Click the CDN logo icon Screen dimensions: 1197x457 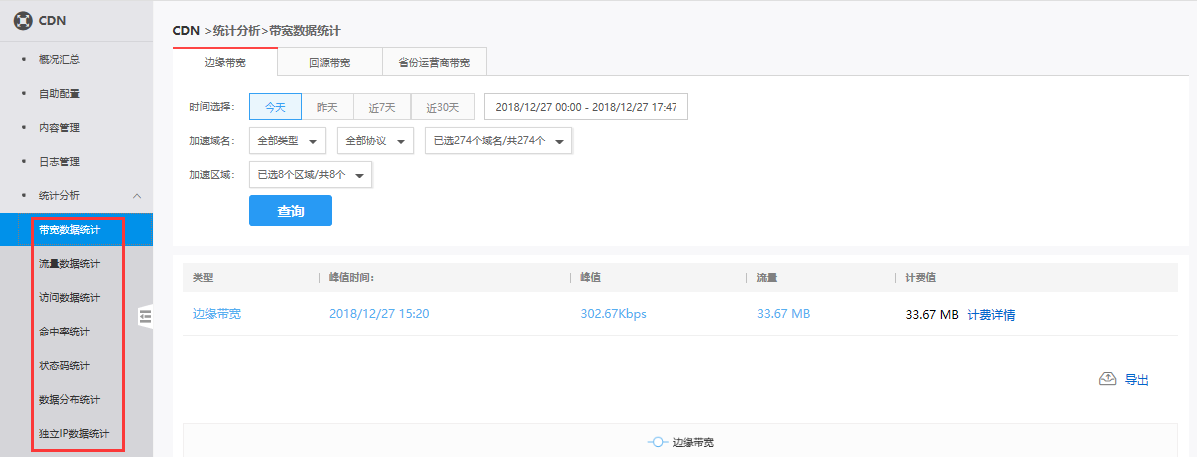22,20
